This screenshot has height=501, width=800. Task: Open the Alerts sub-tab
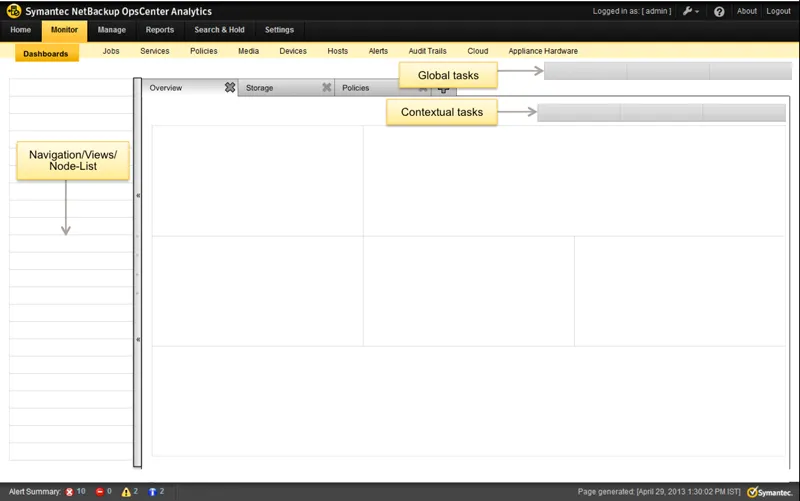[x=378, y=51]
